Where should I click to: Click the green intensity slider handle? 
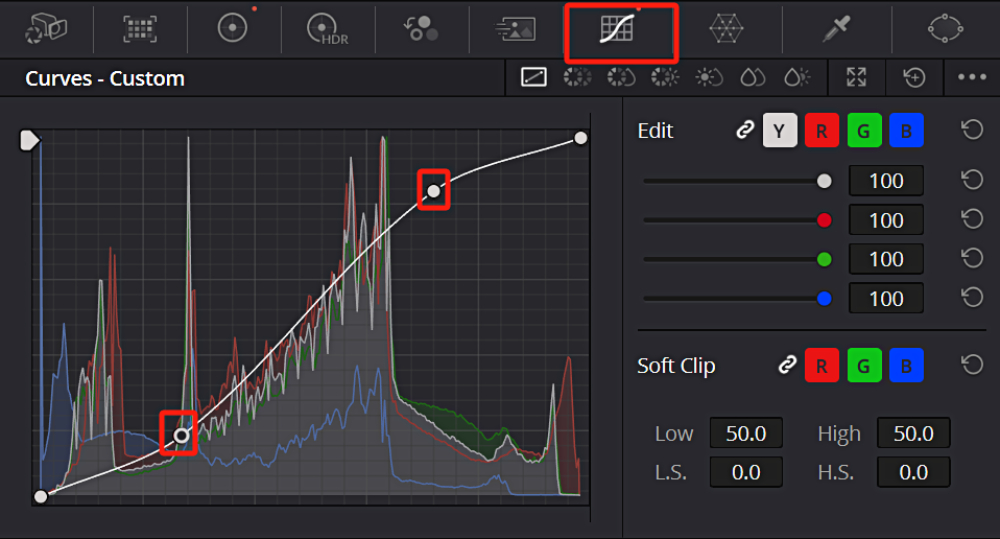(x=824, y=260)
